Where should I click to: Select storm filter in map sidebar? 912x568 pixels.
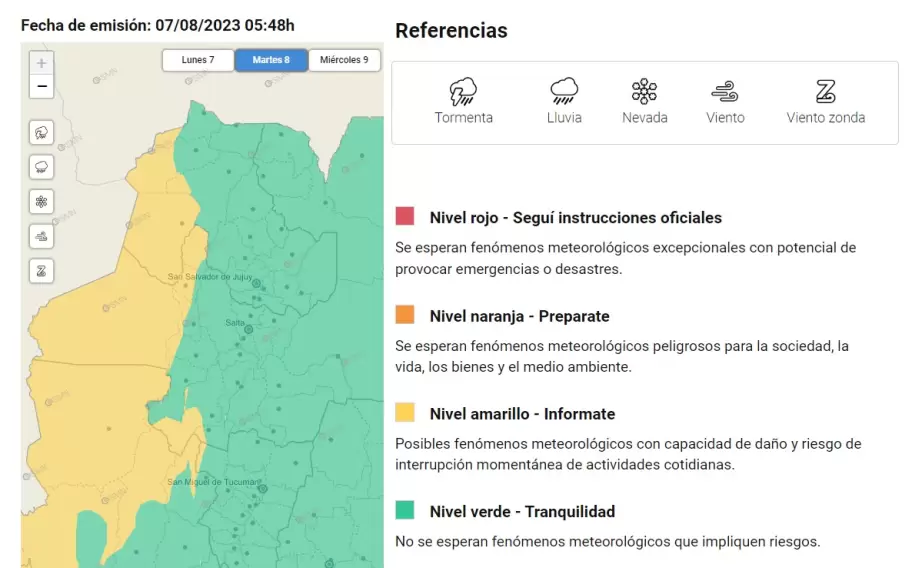coord(41,133)
